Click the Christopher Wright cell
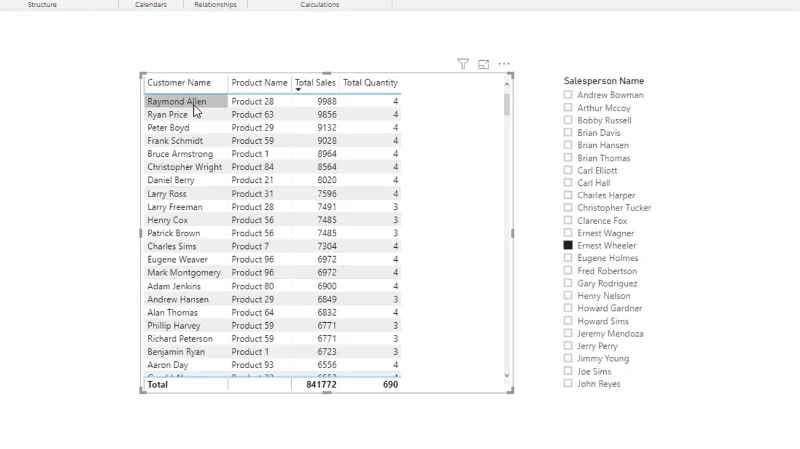This screenshot has height=449, width=800. (x=185, y=167)
